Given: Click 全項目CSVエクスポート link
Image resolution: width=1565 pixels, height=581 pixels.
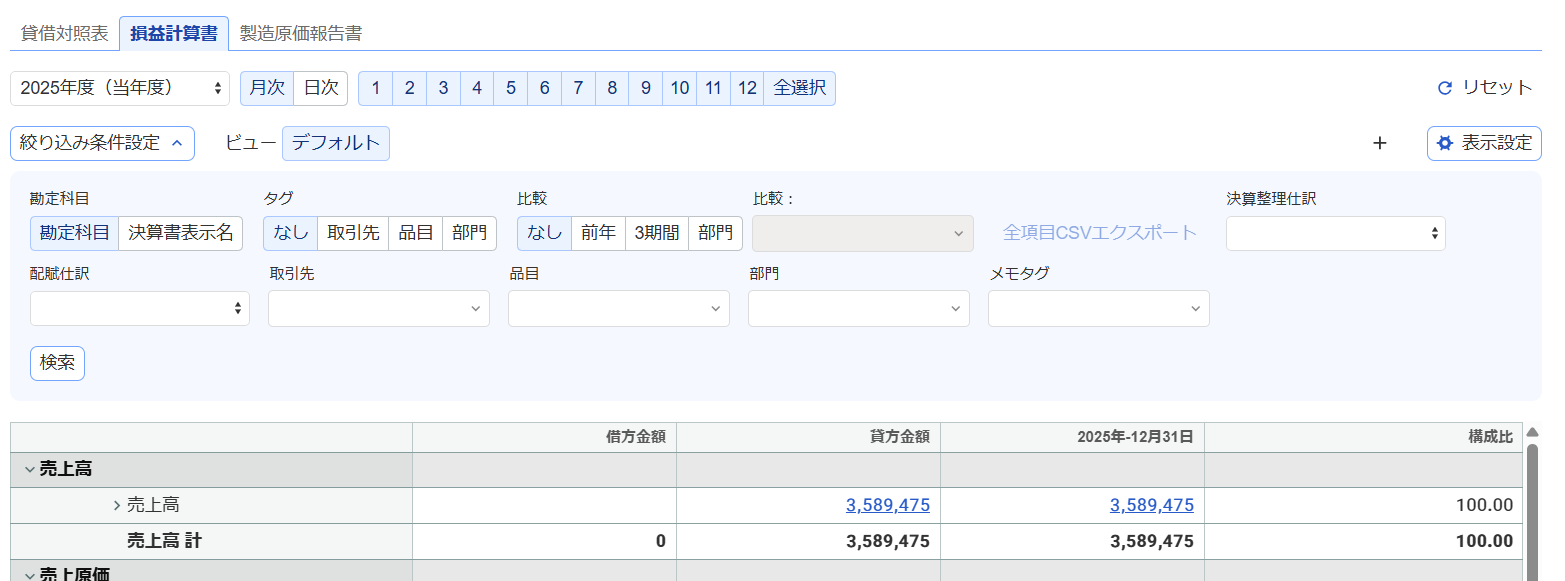Looking at the screenshot, I should [x=1100, y=233].
